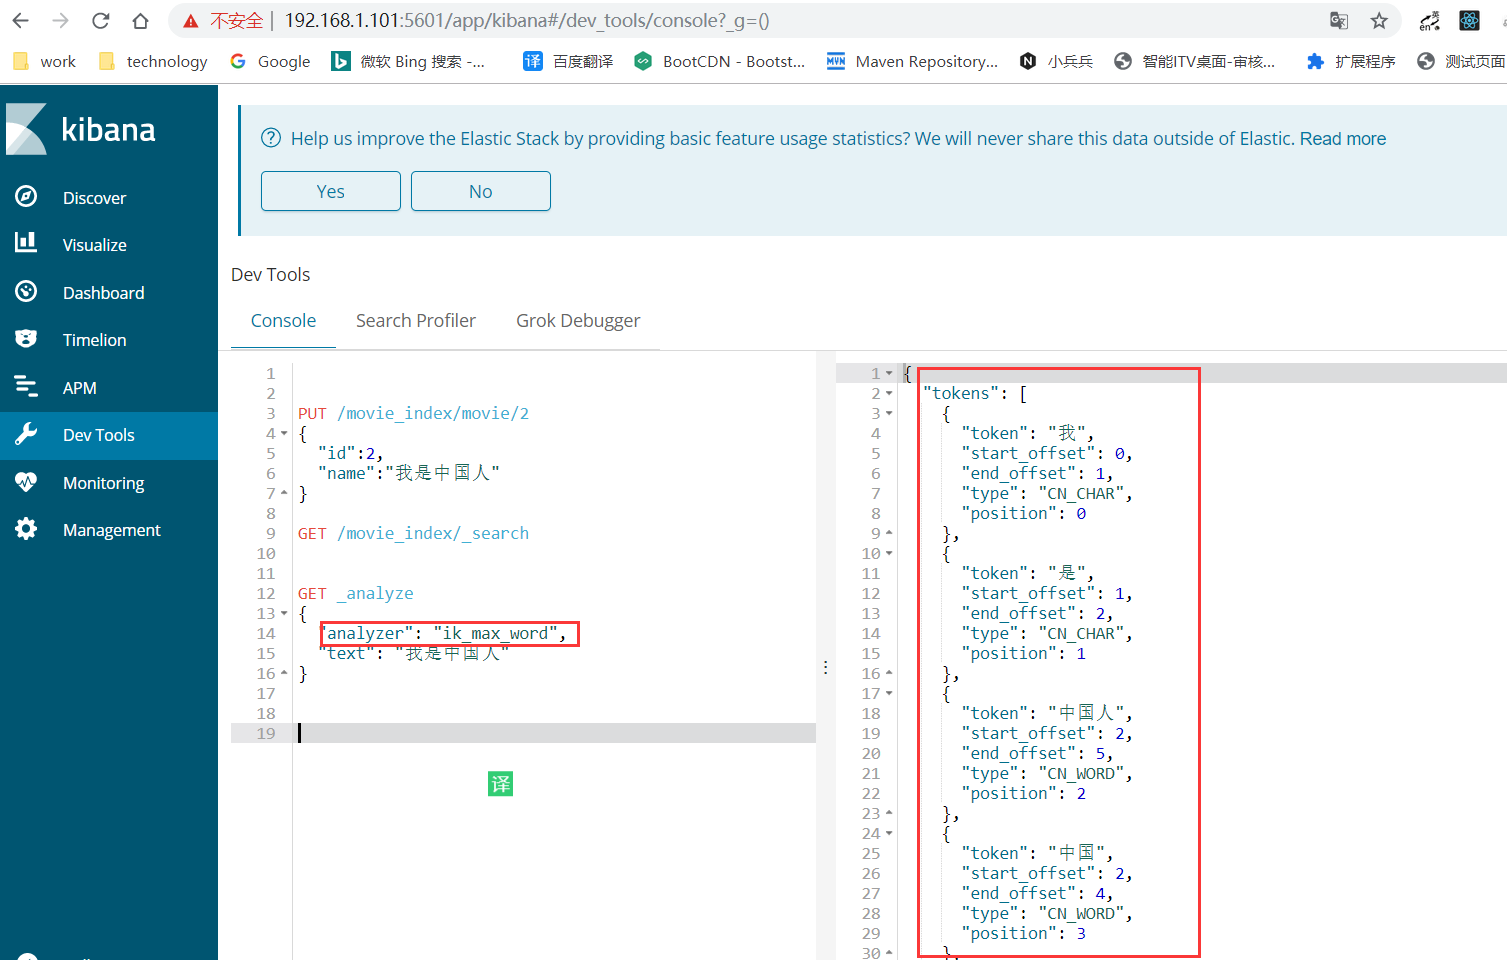The image size is (1507, 960).
Task: Click the GET /movie_index/_search line
Action: point(413,533)
